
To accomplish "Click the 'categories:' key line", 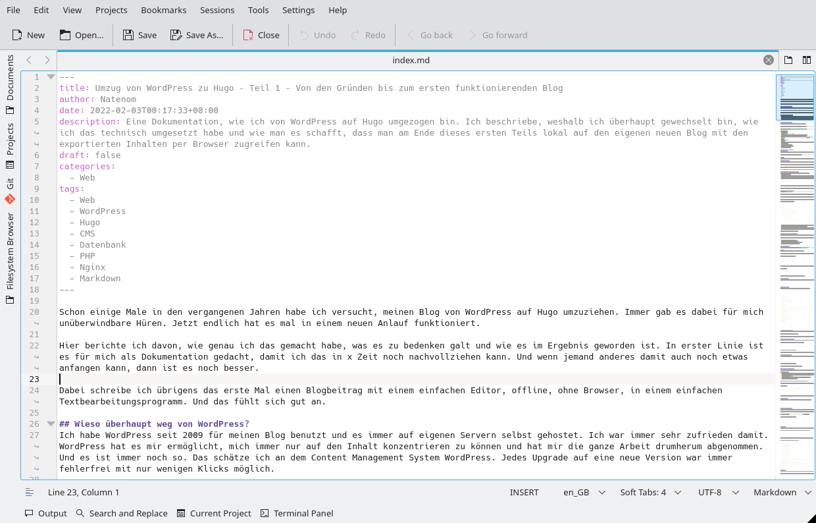I will (x=87, y=167).
